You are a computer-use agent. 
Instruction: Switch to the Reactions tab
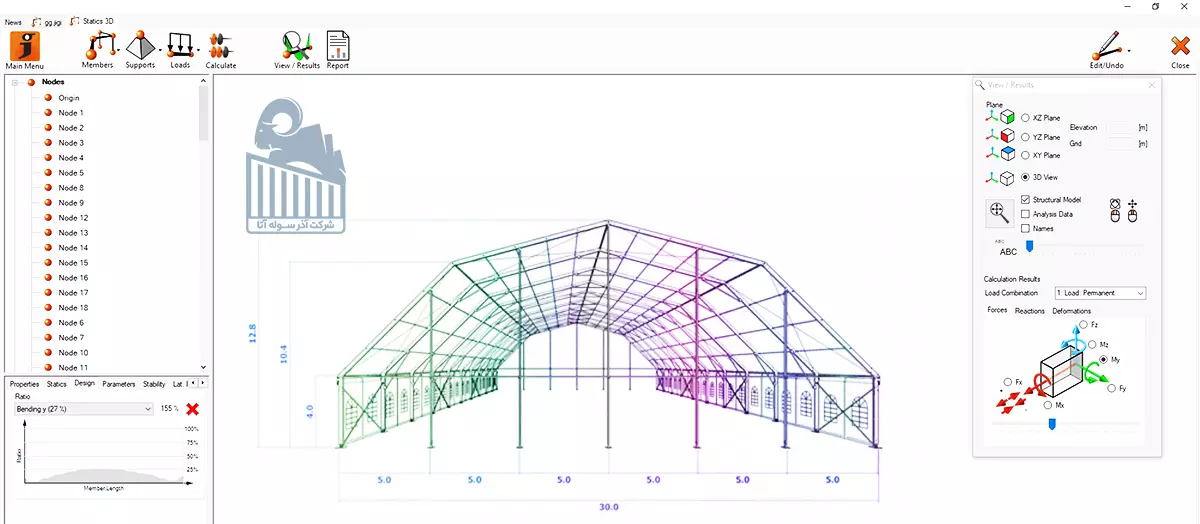click(x=1029, y=311)
